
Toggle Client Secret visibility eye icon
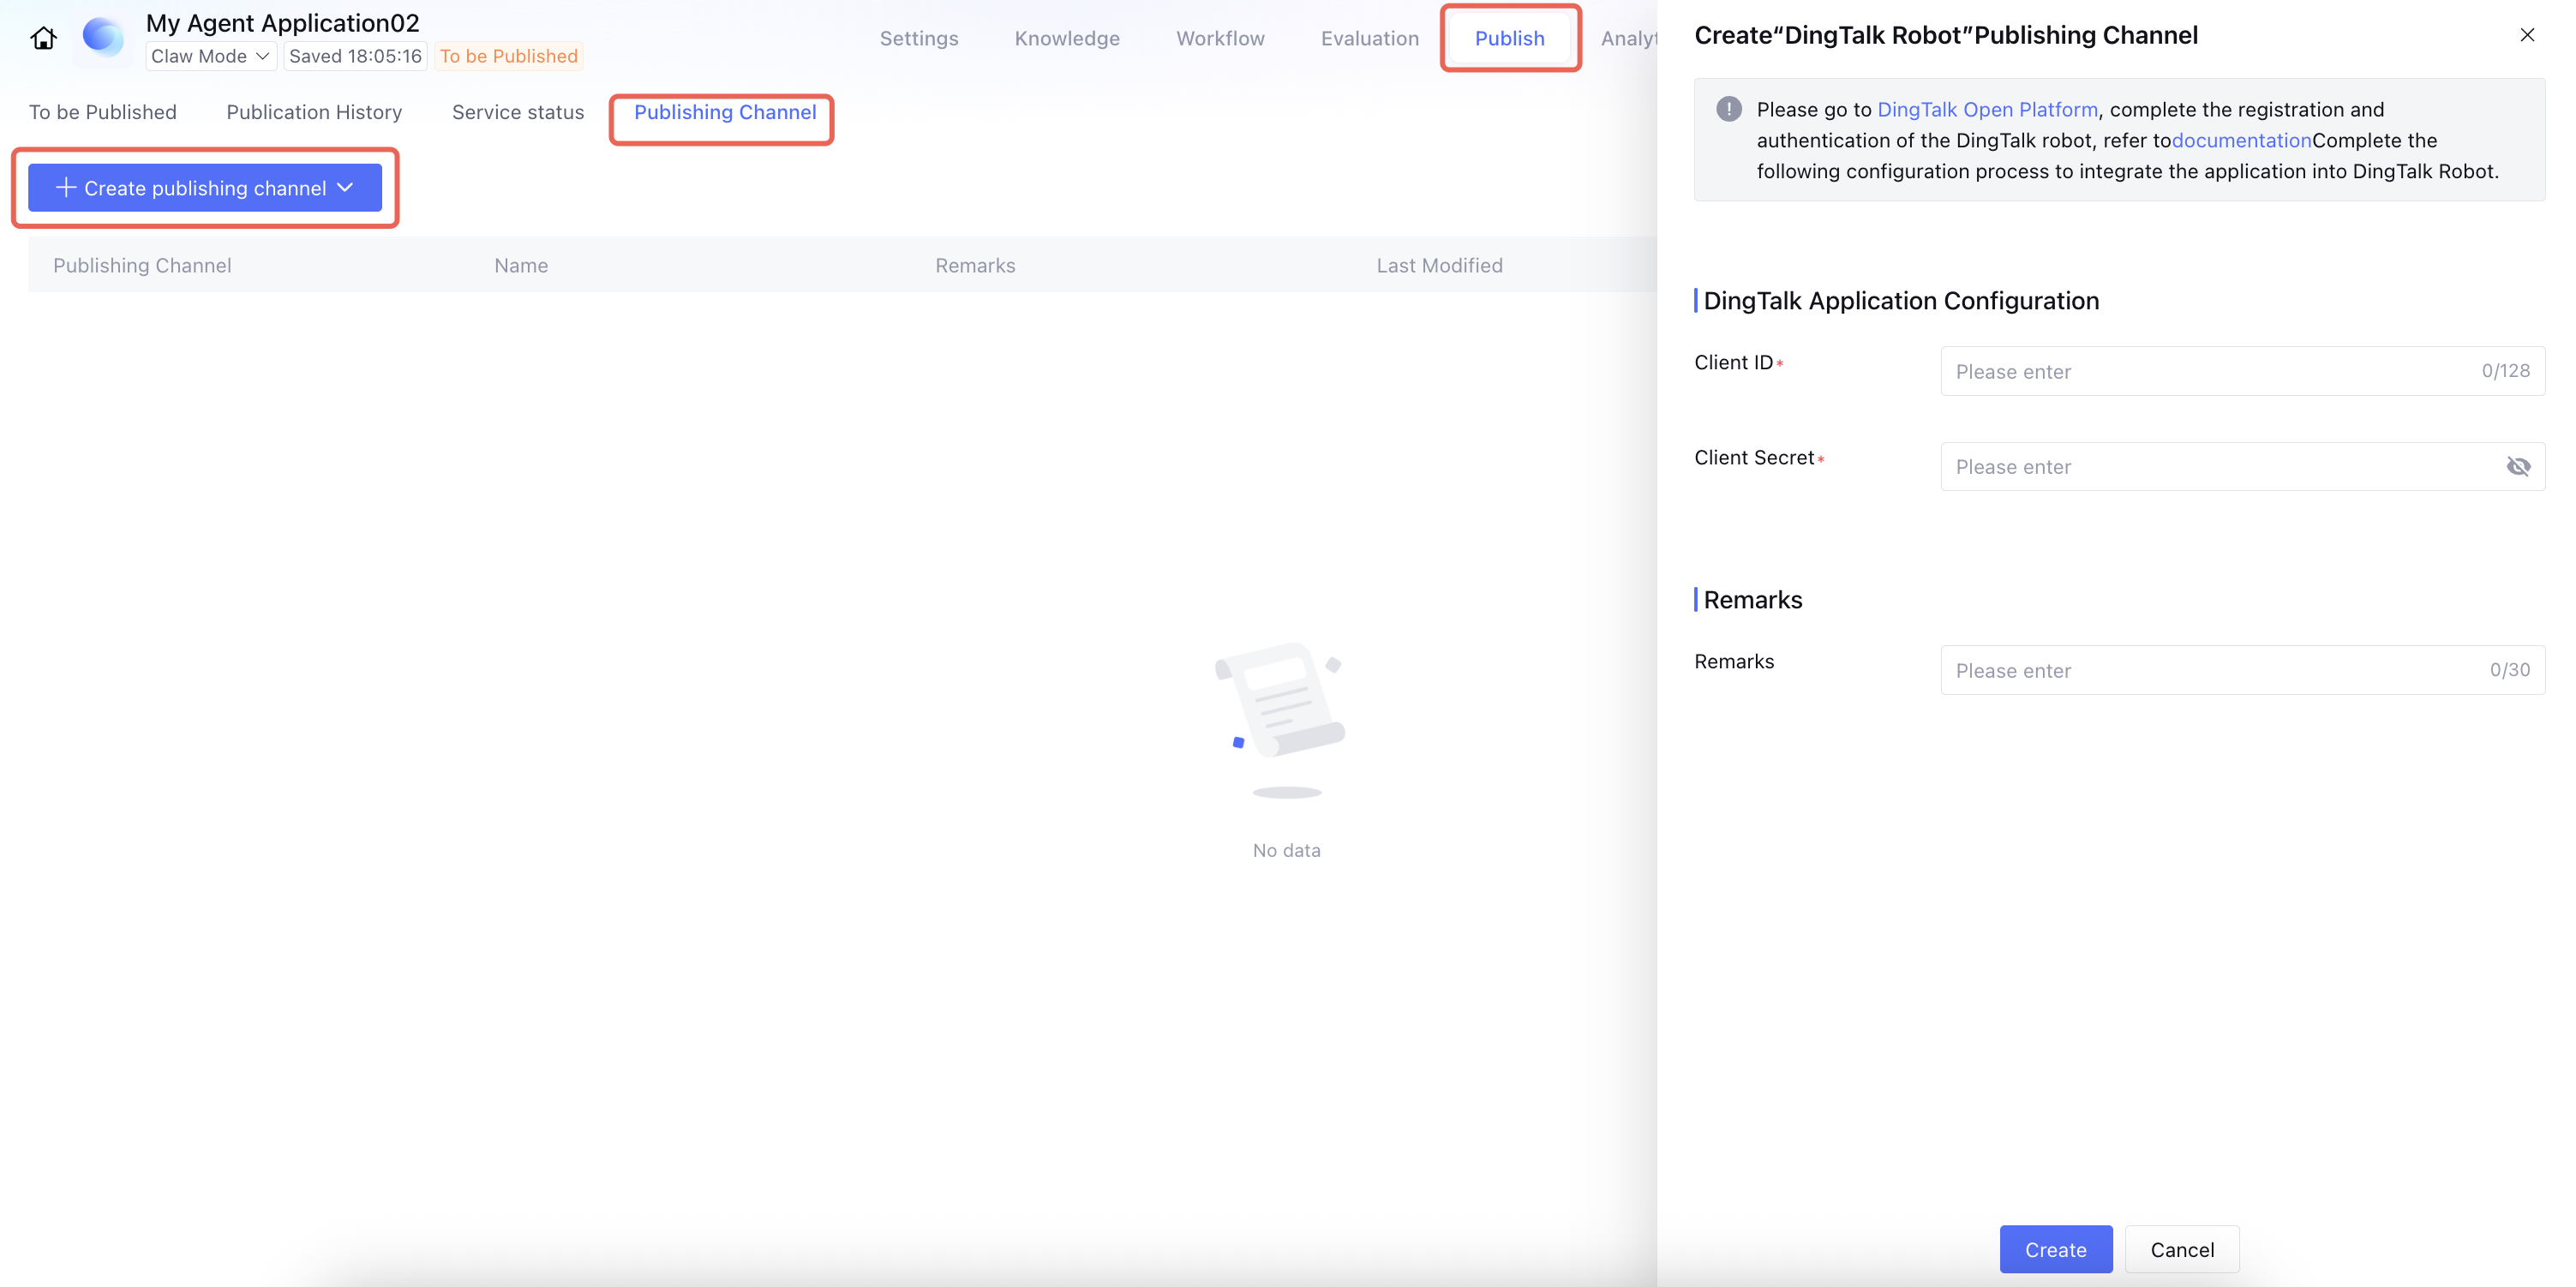tap(2517, 466)
